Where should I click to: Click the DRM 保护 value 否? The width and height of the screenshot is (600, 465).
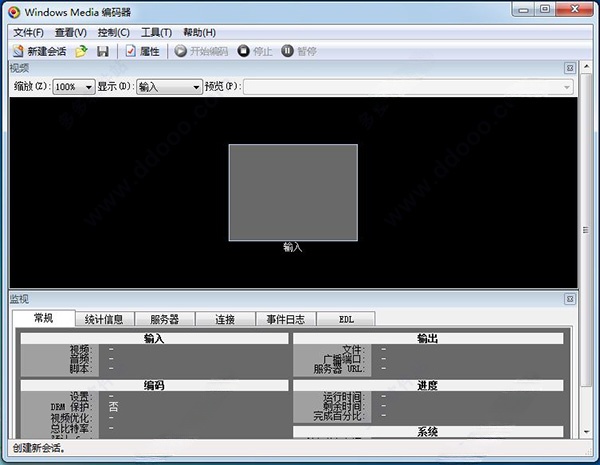coord(114,406)
